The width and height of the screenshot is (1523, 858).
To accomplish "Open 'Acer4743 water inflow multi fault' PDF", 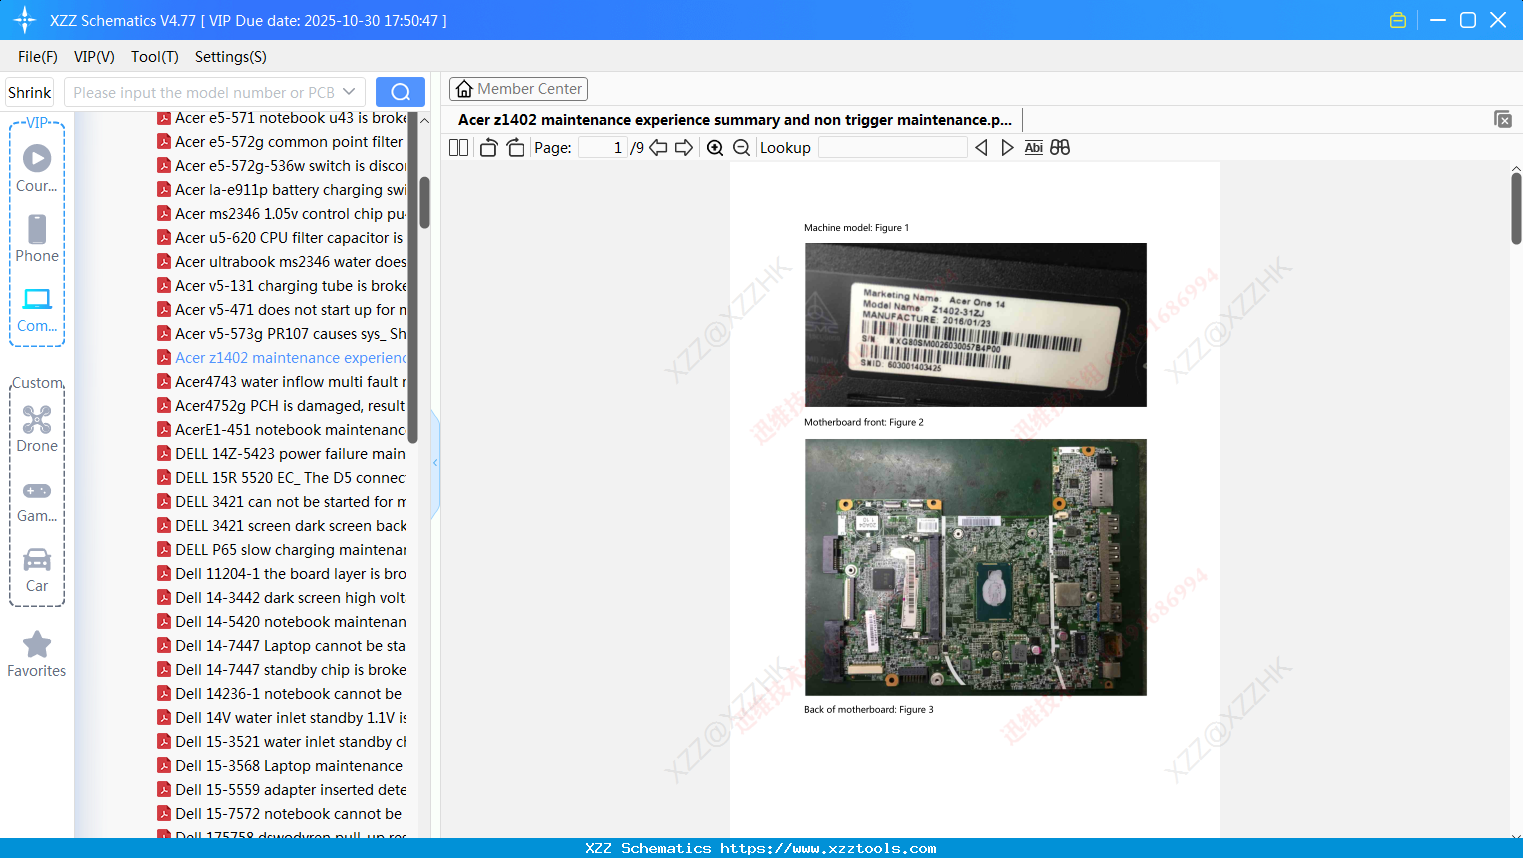I will click(282, 382).
